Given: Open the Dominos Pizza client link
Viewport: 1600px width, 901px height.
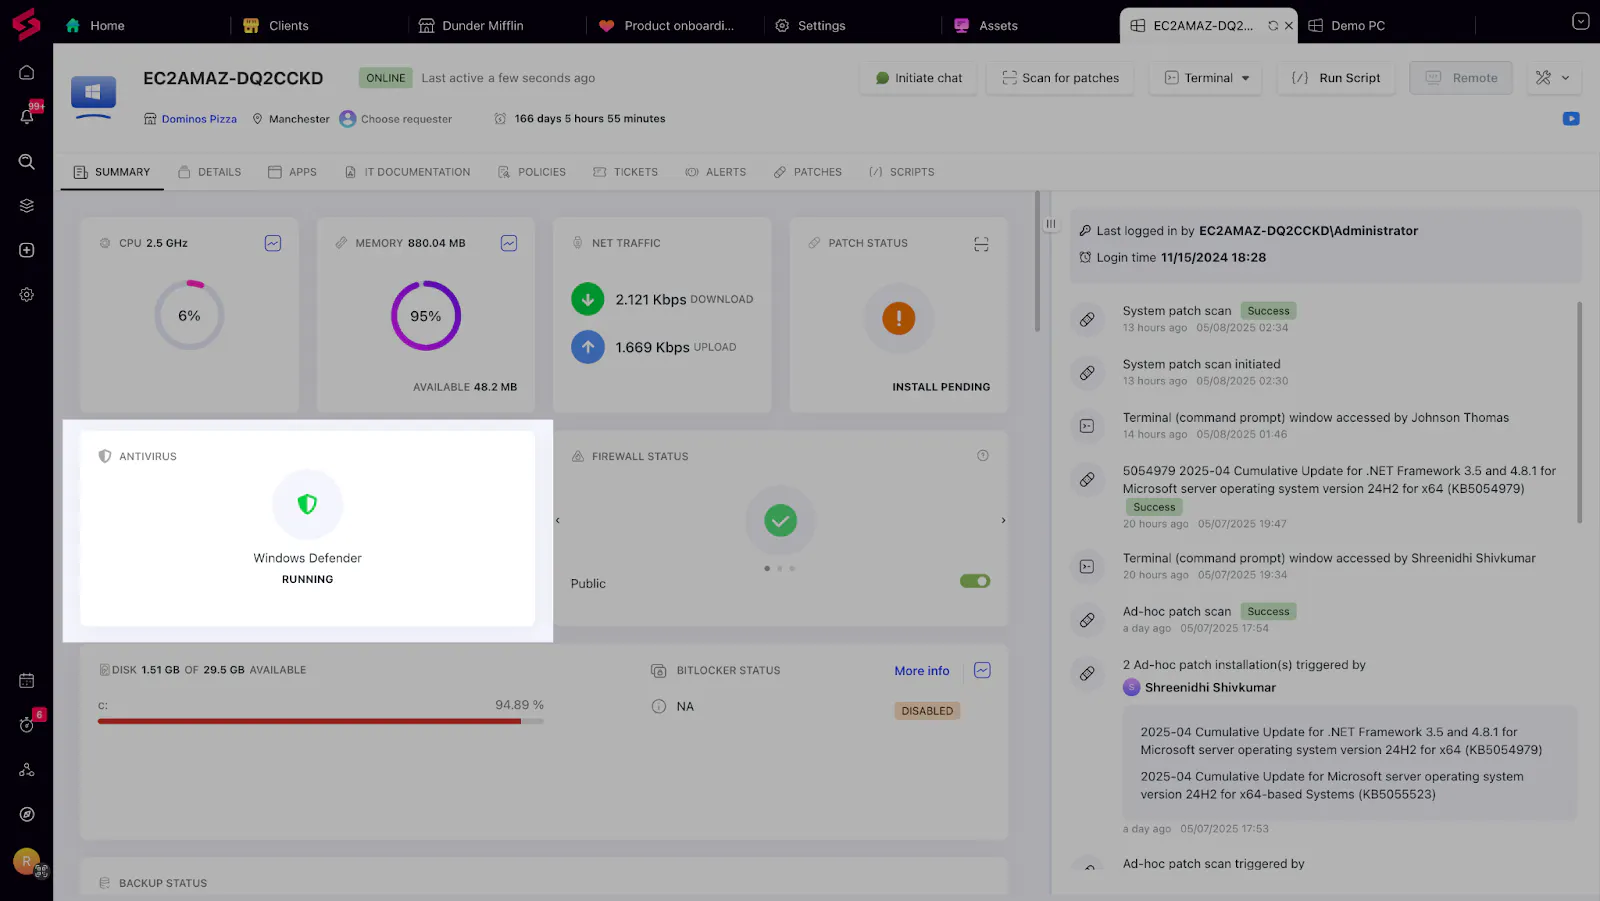Looking at the screenshot, I should click(199, 119).
